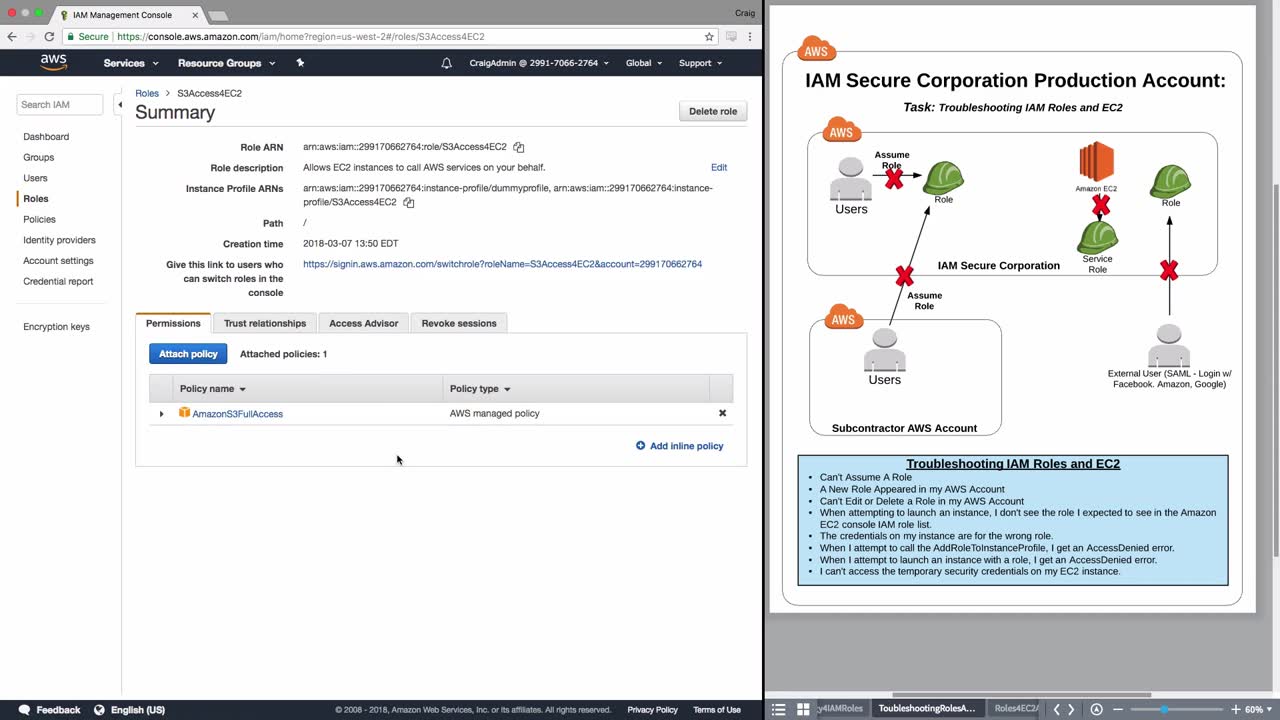Open Users in the IAM sidebar
The height and width of the screenshot is (720, 1280).
tap(35, 178)
